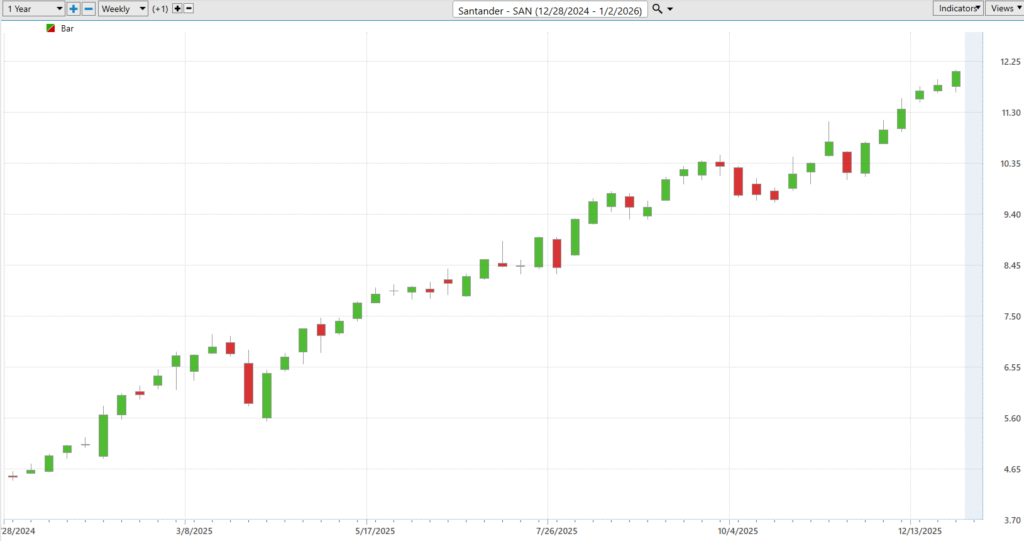This screenshot has height=541, width=1024.
Task: Click the Bar legend label text
Action: 67,29
